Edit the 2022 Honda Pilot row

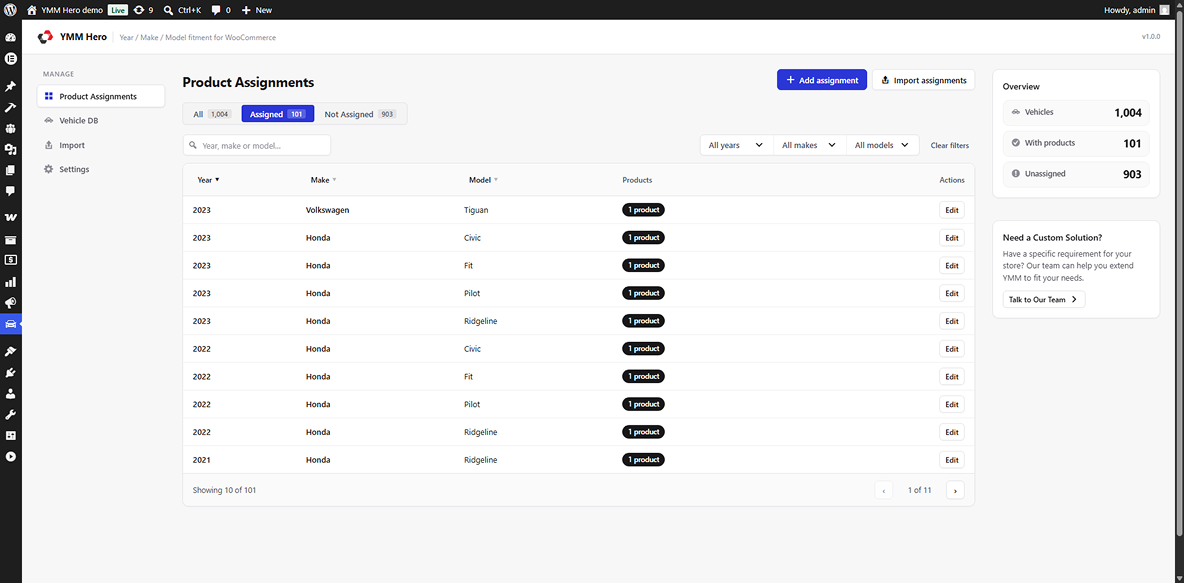[x=951, y=404]
